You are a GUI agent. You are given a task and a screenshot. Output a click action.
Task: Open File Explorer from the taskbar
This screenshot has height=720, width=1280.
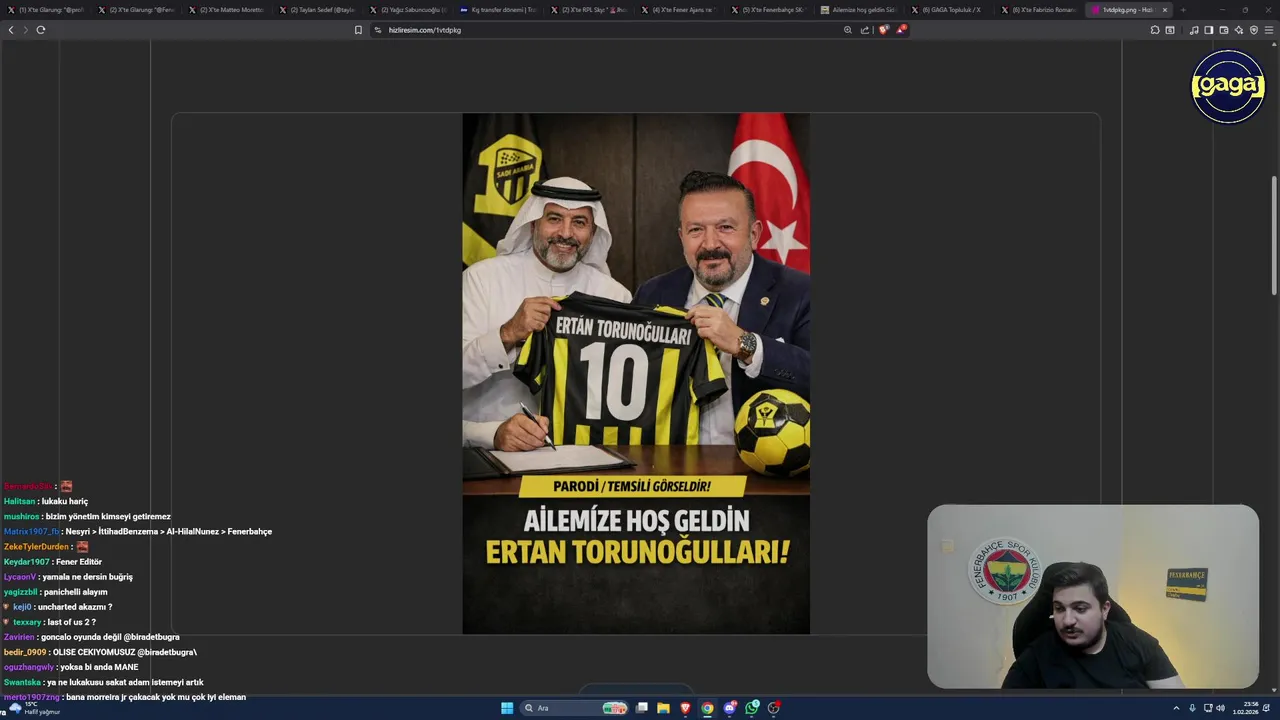(x=663, y=708)
